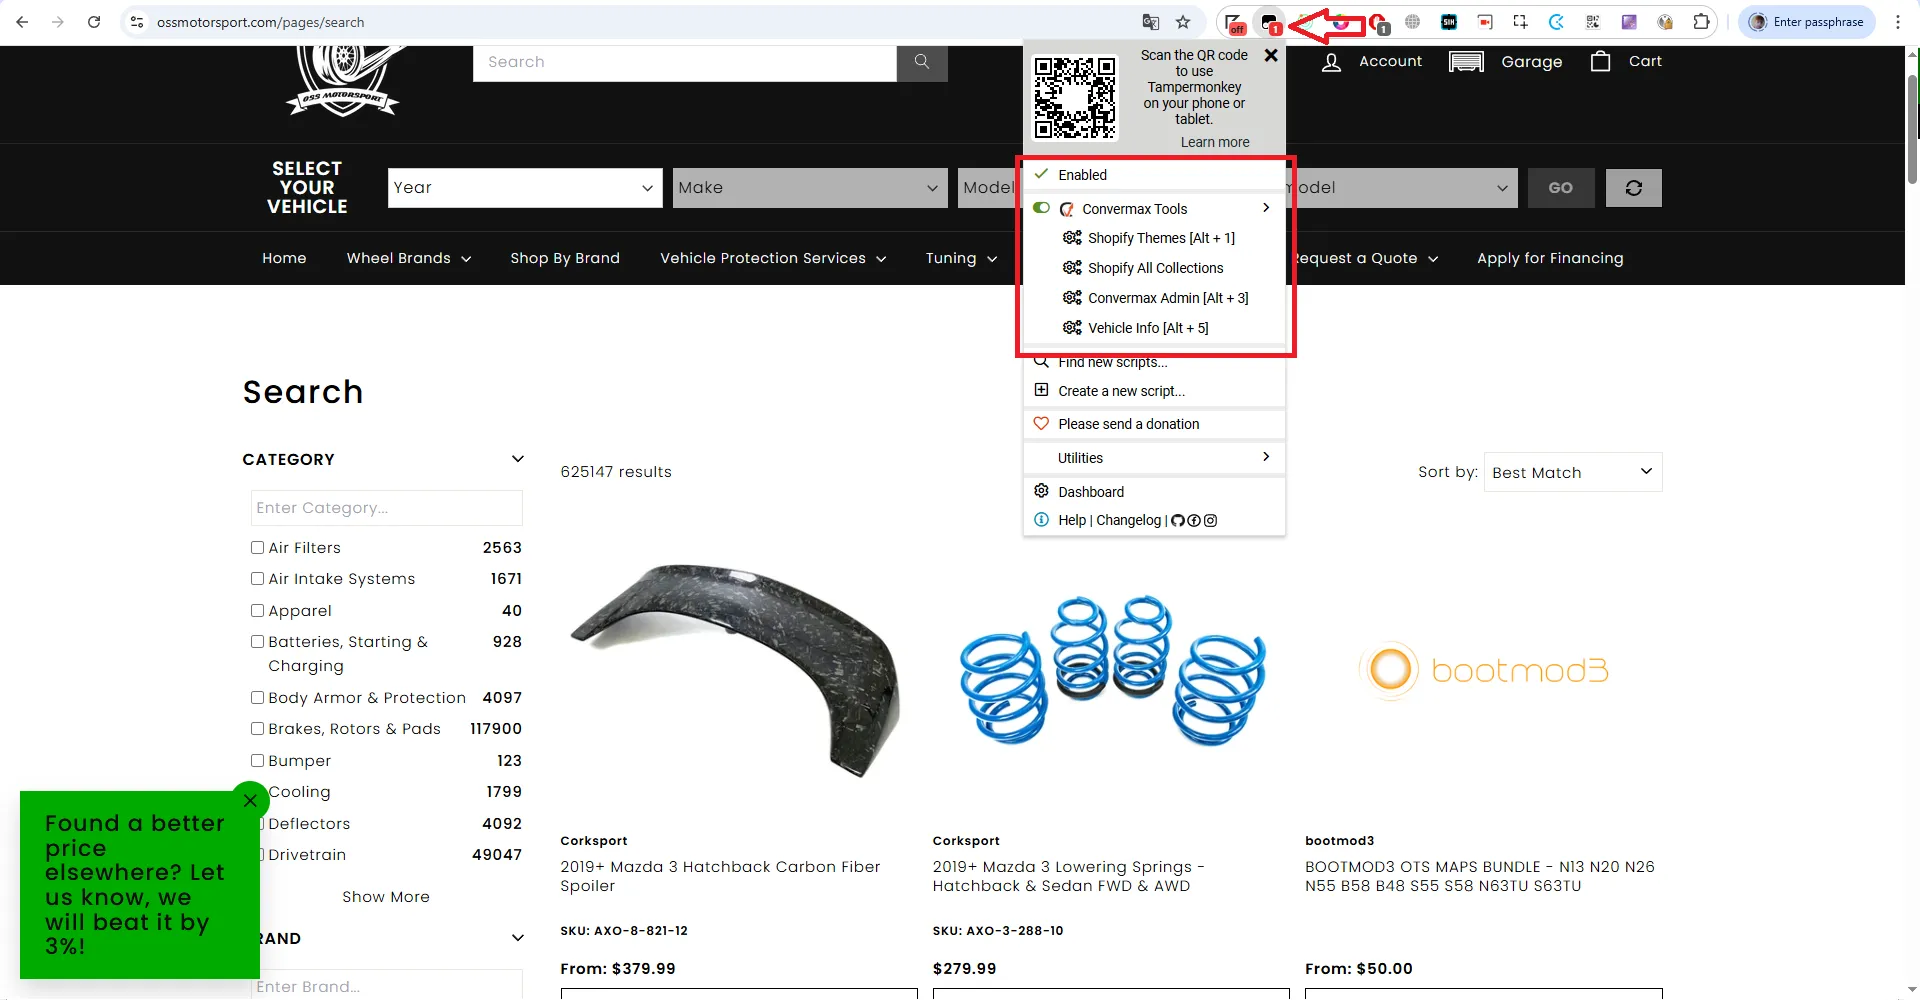
Task: Tick the Apparel category checkbox
Action: [257, 611]
